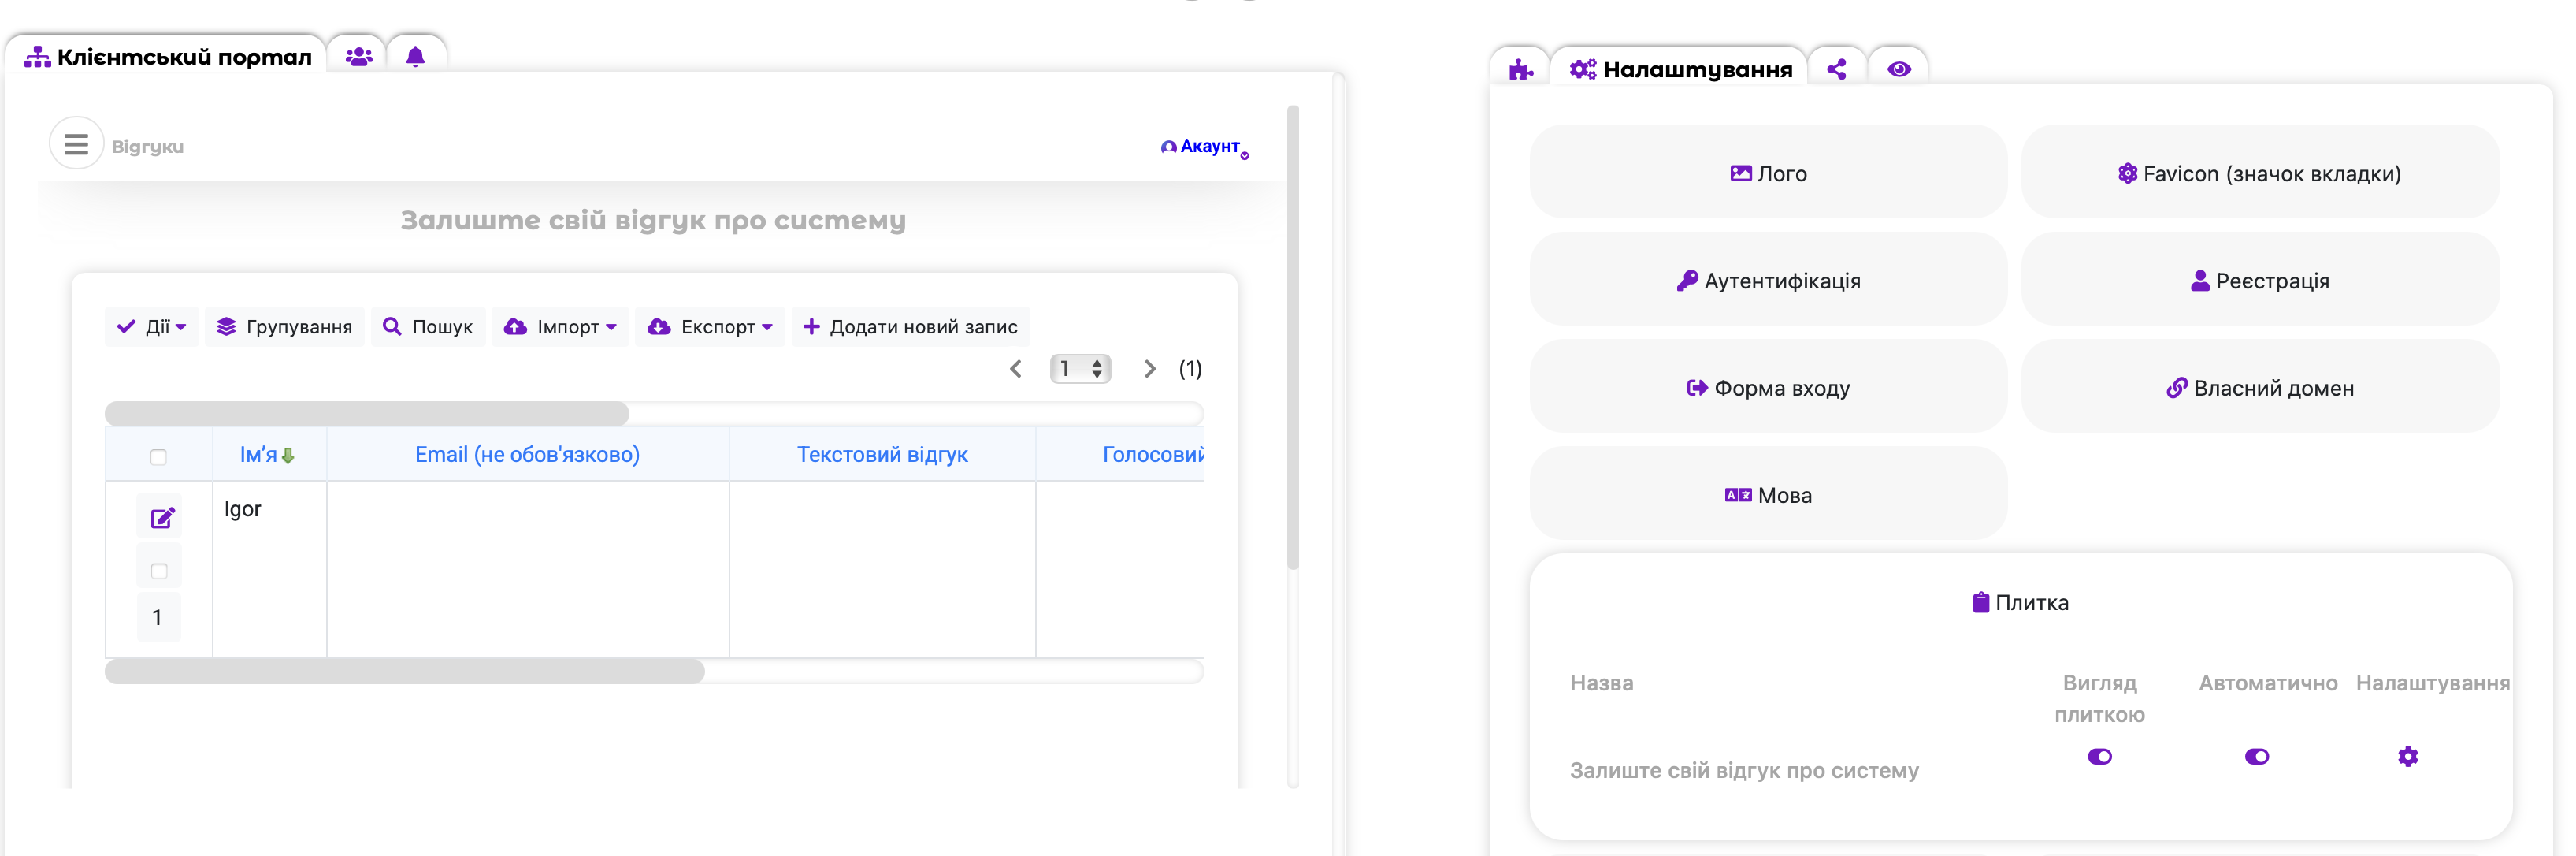The width and height of the screenshot is (2576, 856).
Task: Open the Акаунт link
Action: [x=1205, y=146]
